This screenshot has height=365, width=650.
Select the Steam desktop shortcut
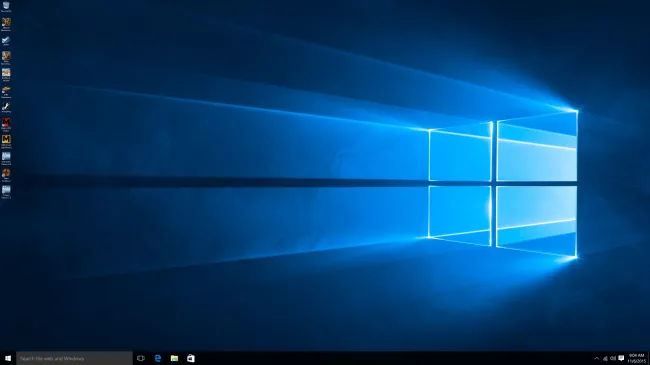(x=6, y=108)
